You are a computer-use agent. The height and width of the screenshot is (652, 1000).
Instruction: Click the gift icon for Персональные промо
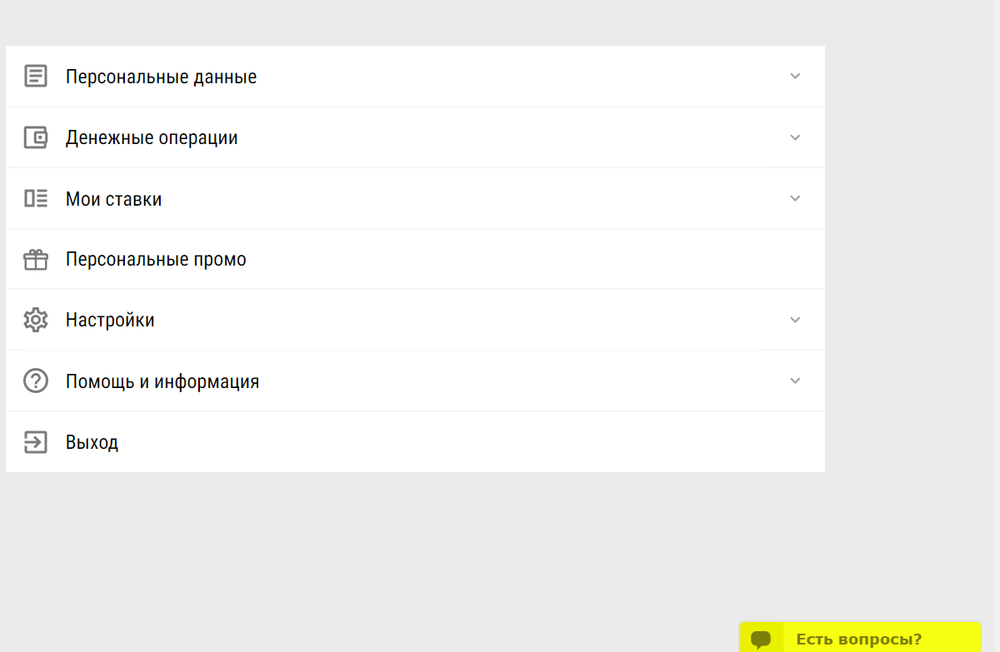click(36, 260)
